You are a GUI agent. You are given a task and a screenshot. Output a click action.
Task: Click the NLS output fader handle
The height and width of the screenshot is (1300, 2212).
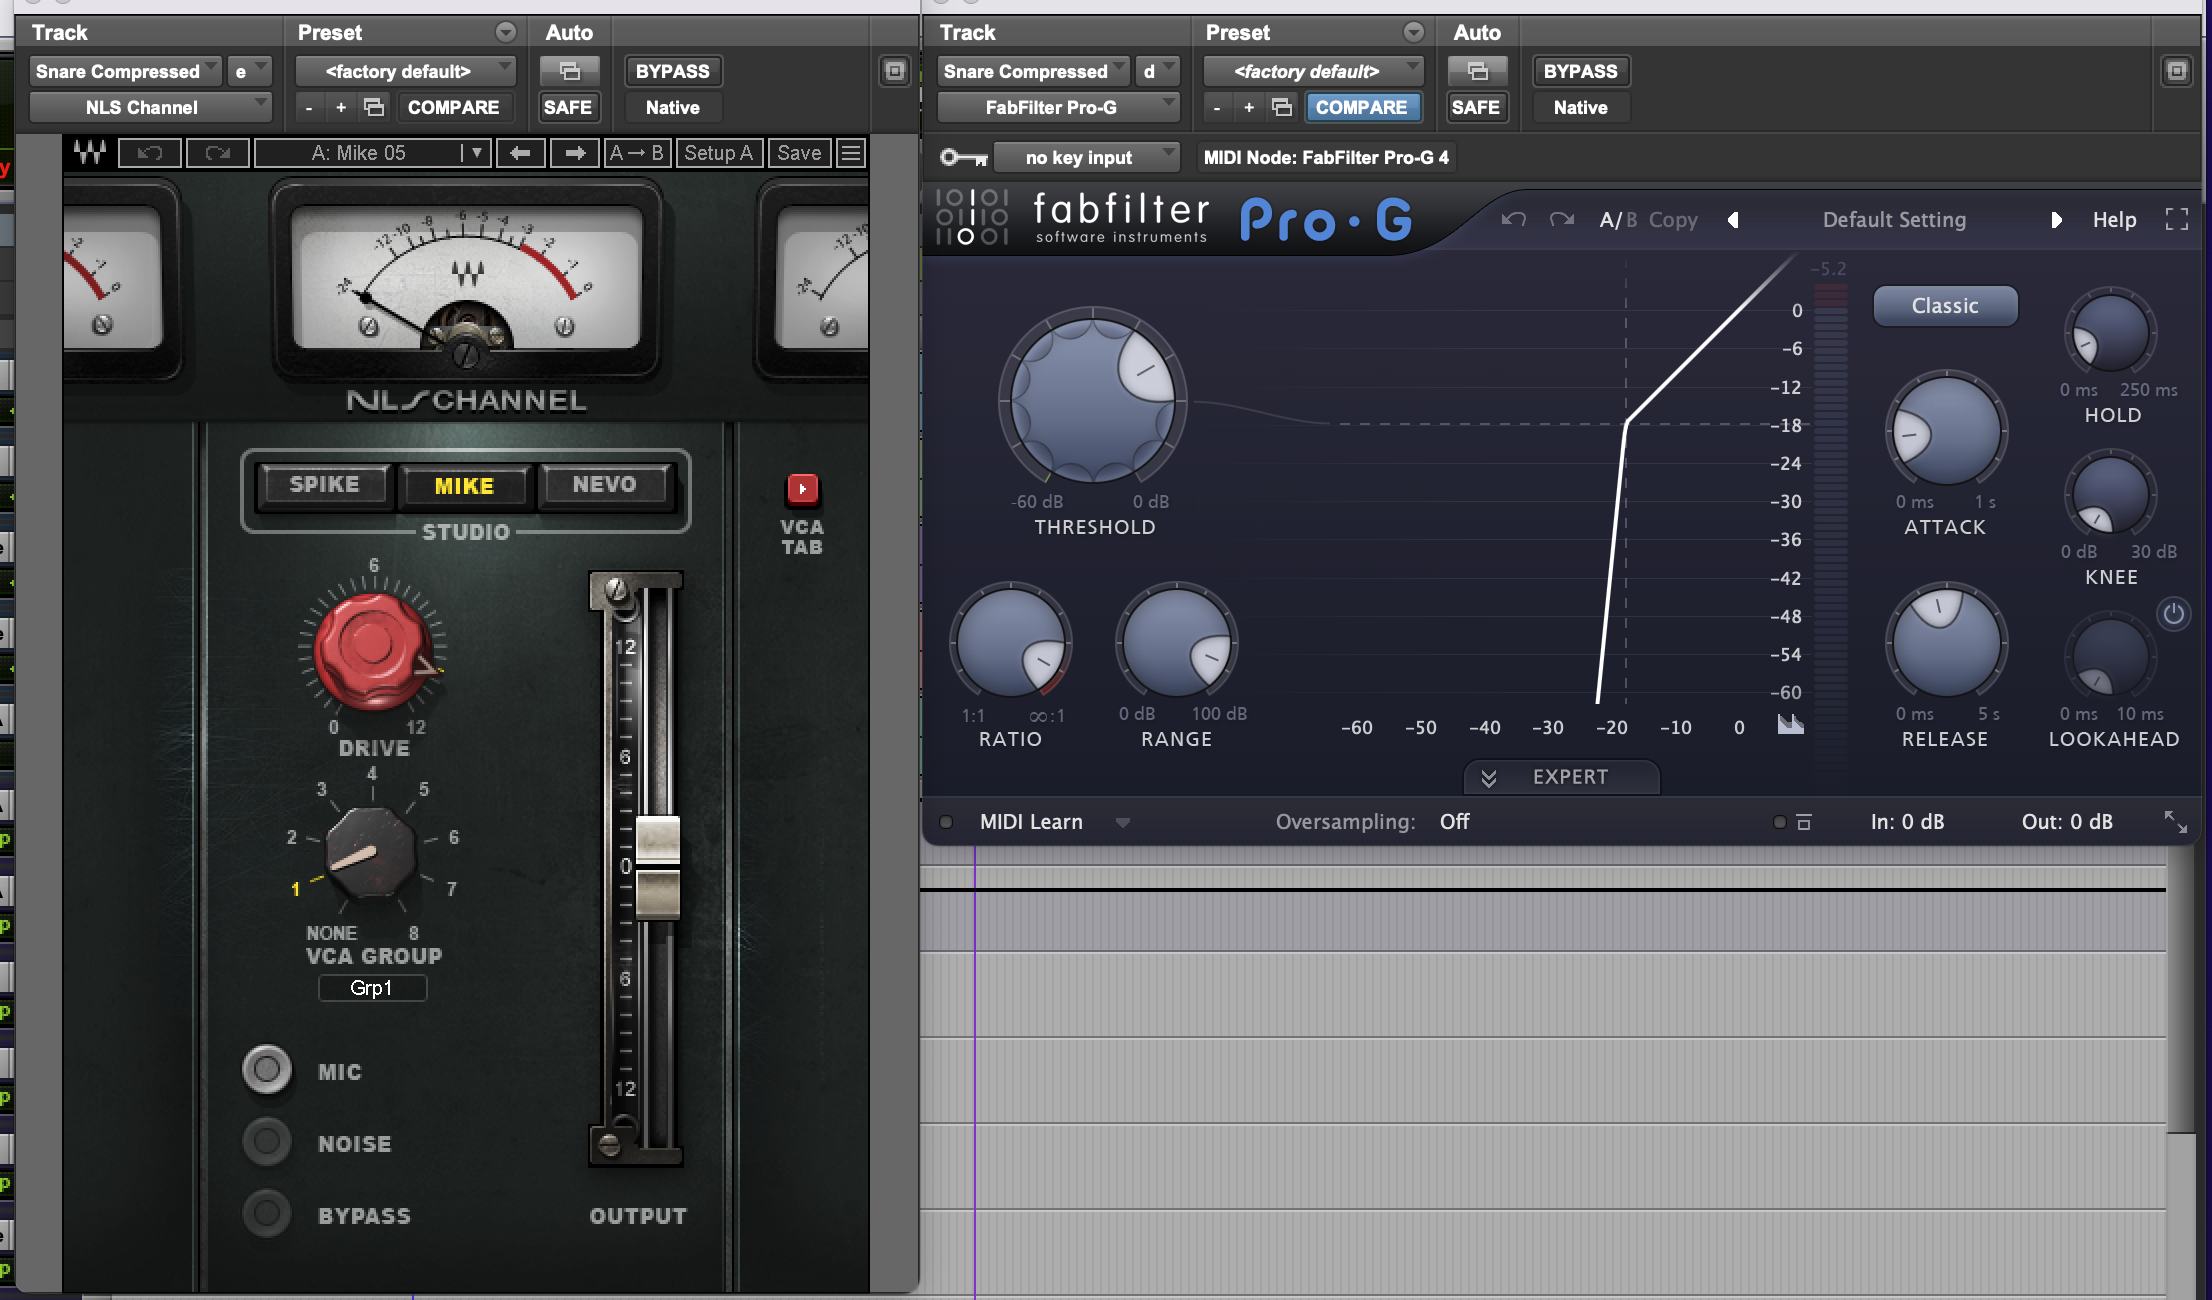pyautogui.click(x=658, y=866)
